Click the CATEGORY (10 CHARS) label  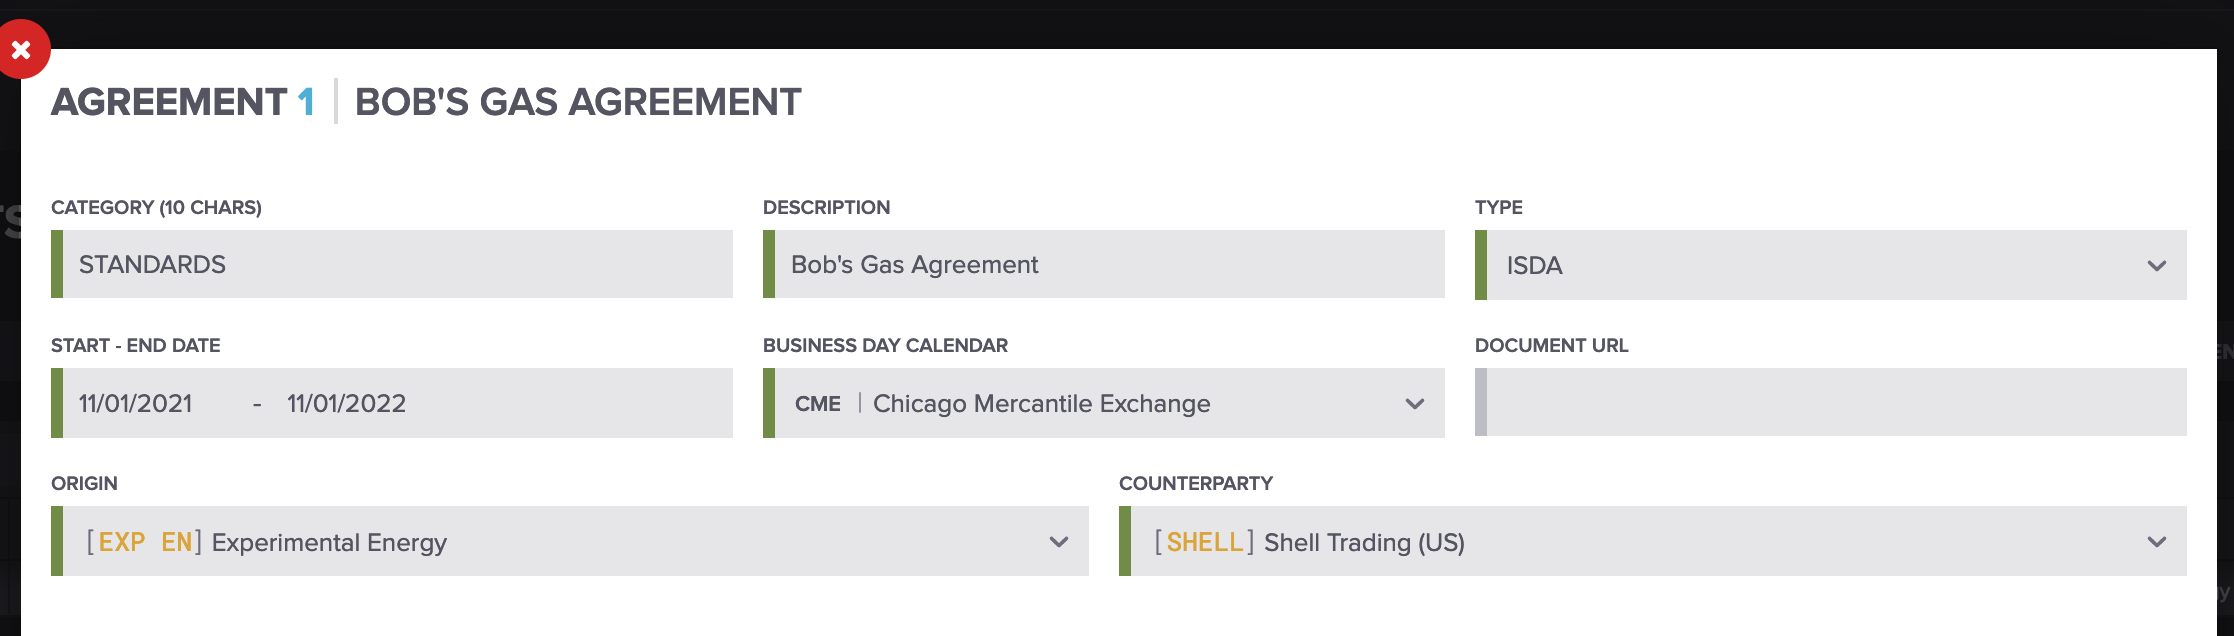tap(156, 208)
